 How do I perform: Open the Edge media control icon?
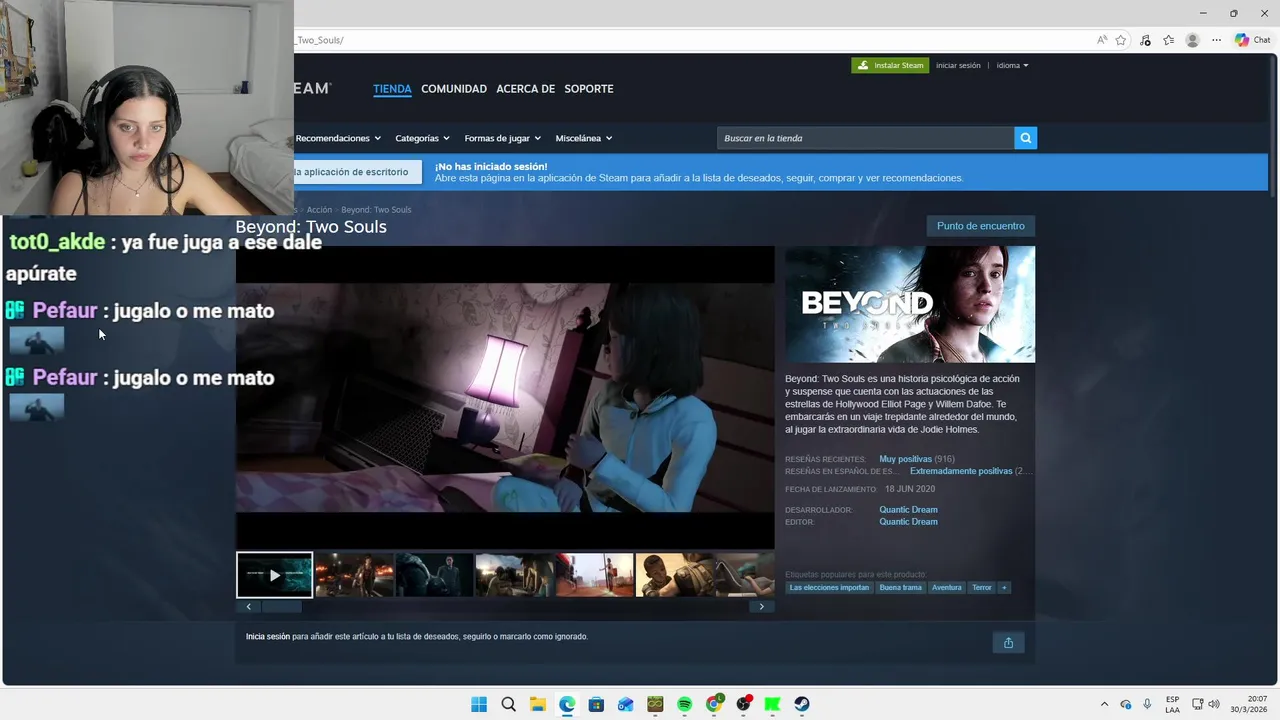pos(1145,40)
